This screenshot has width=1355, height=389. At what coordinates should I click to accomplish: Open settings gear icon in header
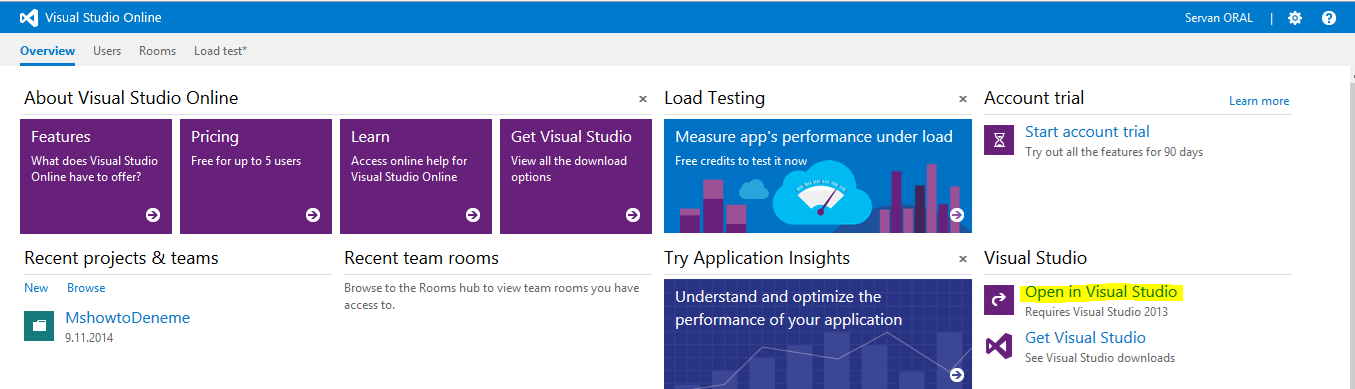tap(1295, 18)
